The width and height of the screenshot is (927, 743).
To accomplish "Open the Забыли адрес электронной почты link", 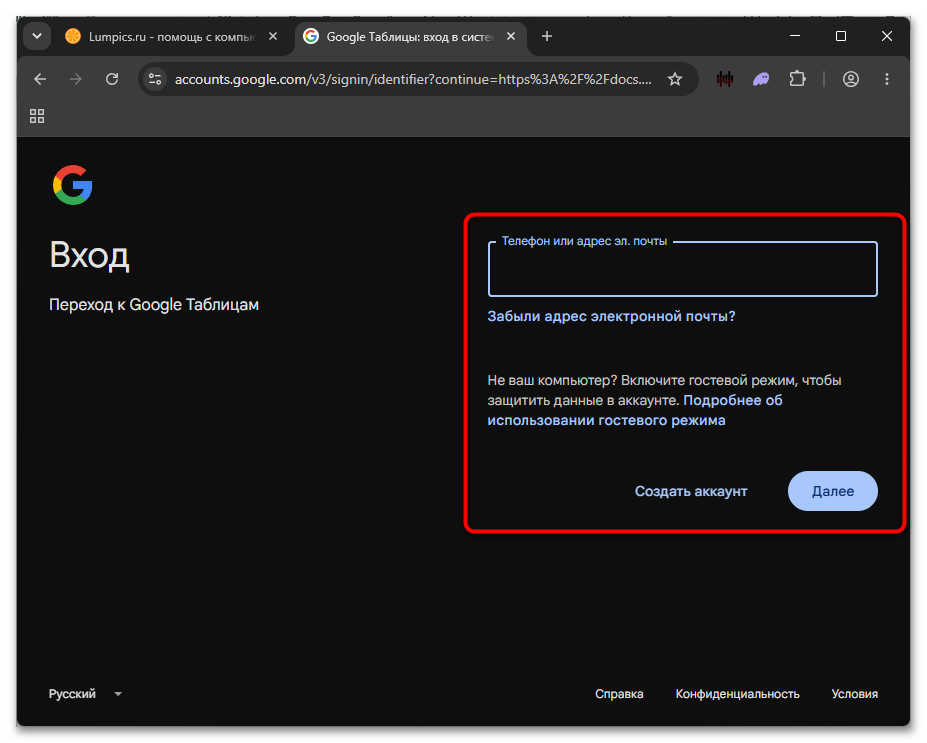I will tap(611, 316).
